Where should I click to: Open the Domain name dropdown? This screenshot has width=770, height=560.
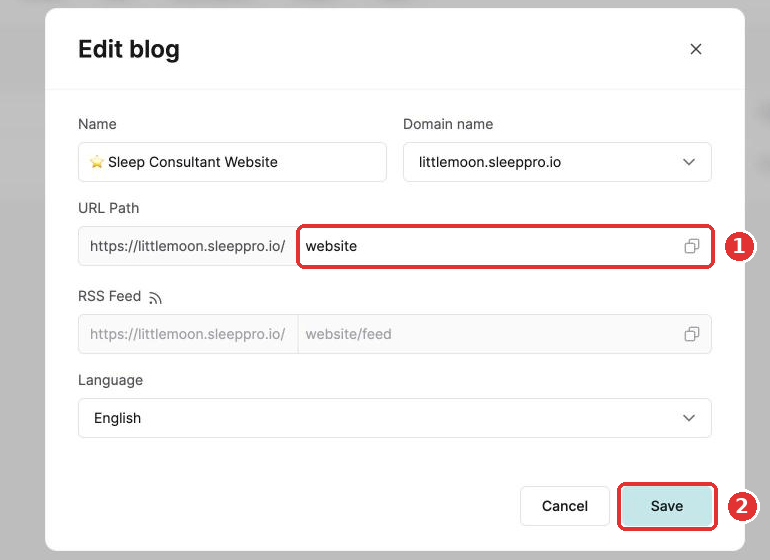click(557, 162)
